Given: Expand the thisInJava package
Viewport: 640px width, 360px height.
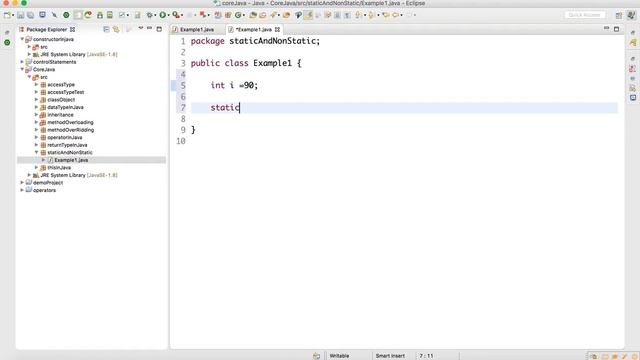Looking at the screenshot, I should pyautogui.click(x=36, y=167).
